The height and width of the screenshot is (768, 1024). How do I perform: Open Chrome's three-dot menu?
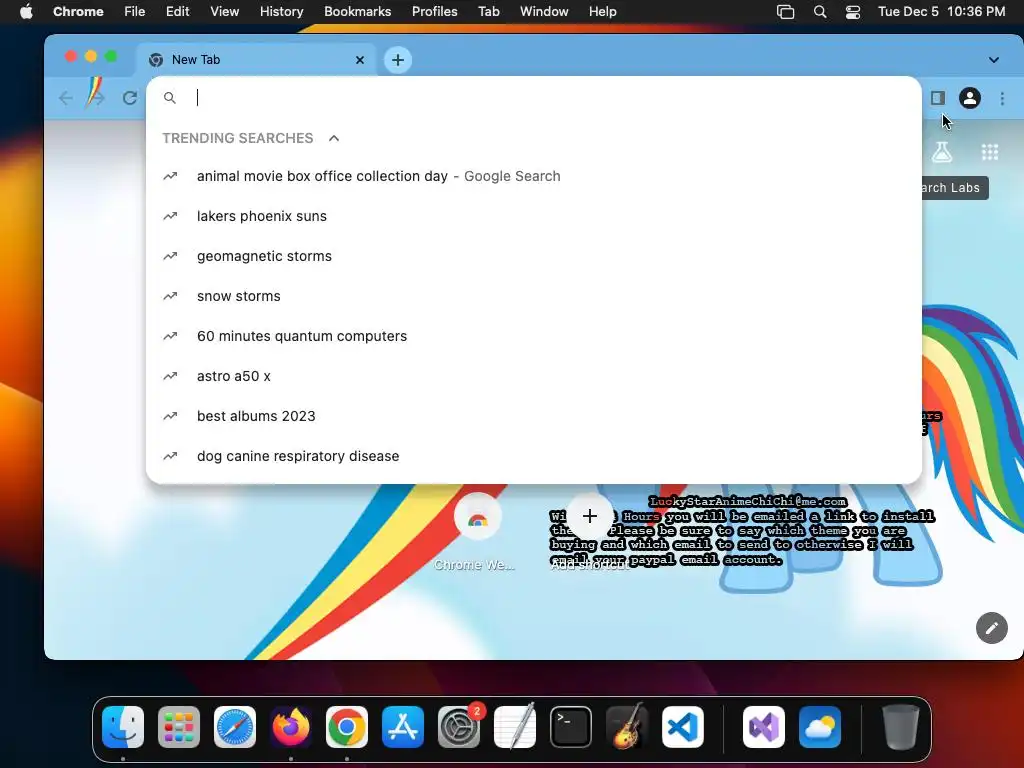1002,98
